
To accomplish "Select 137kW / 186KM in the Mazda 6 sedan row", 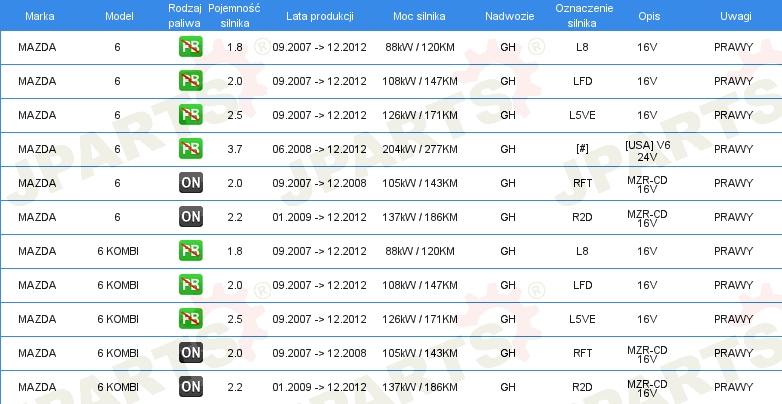I will (420, 216).
